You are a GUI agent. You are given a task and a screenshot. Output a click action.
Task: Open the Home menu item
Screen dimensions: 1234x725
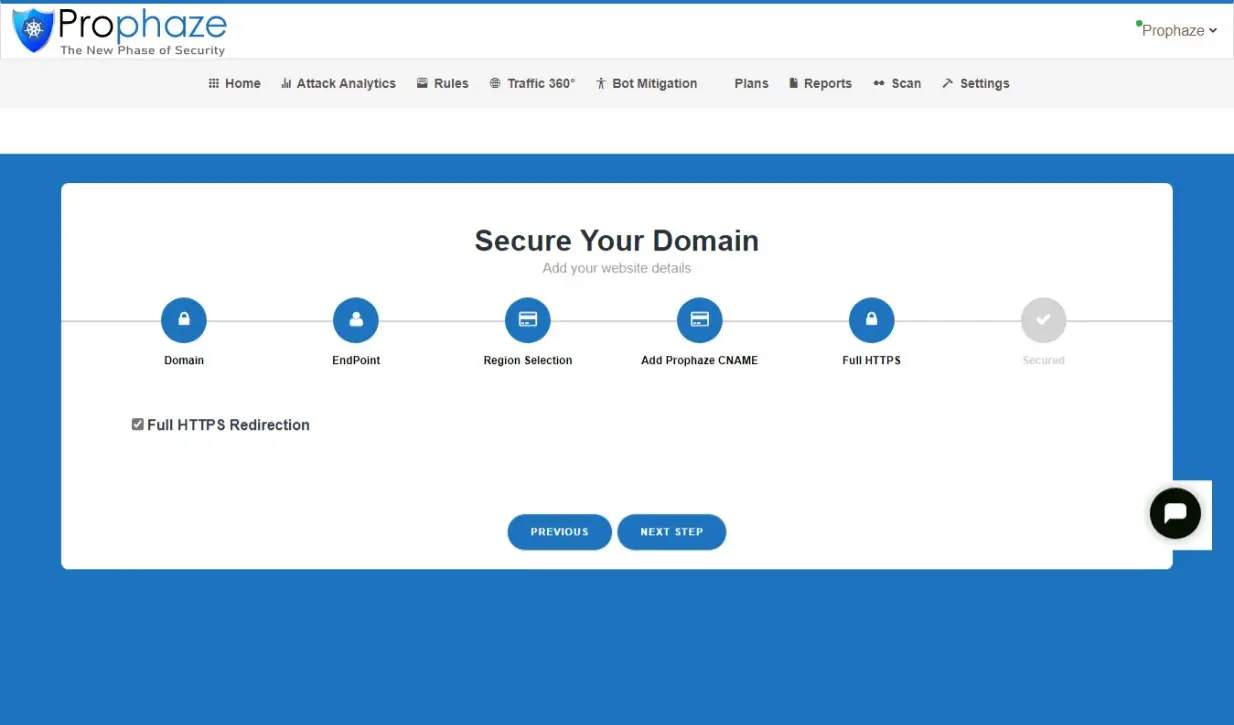[234, 84]
